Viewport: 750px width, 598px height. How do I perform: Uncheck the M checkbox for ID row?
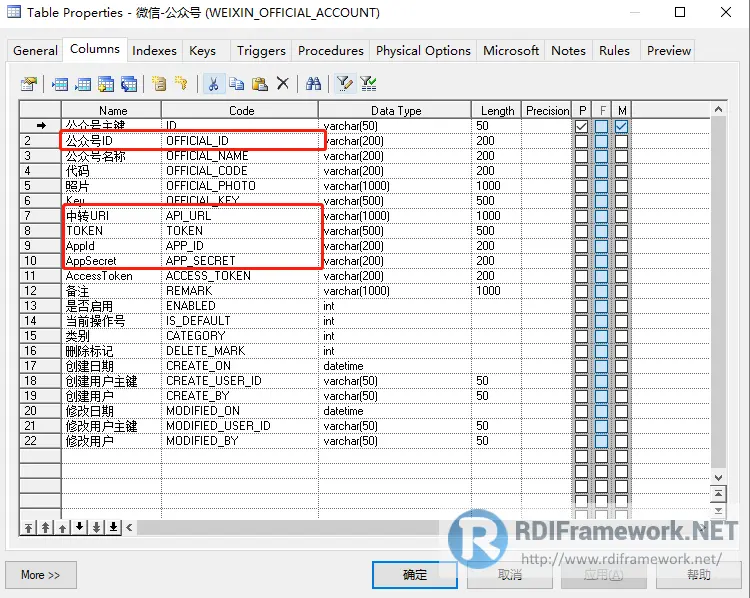coord(621,126)
